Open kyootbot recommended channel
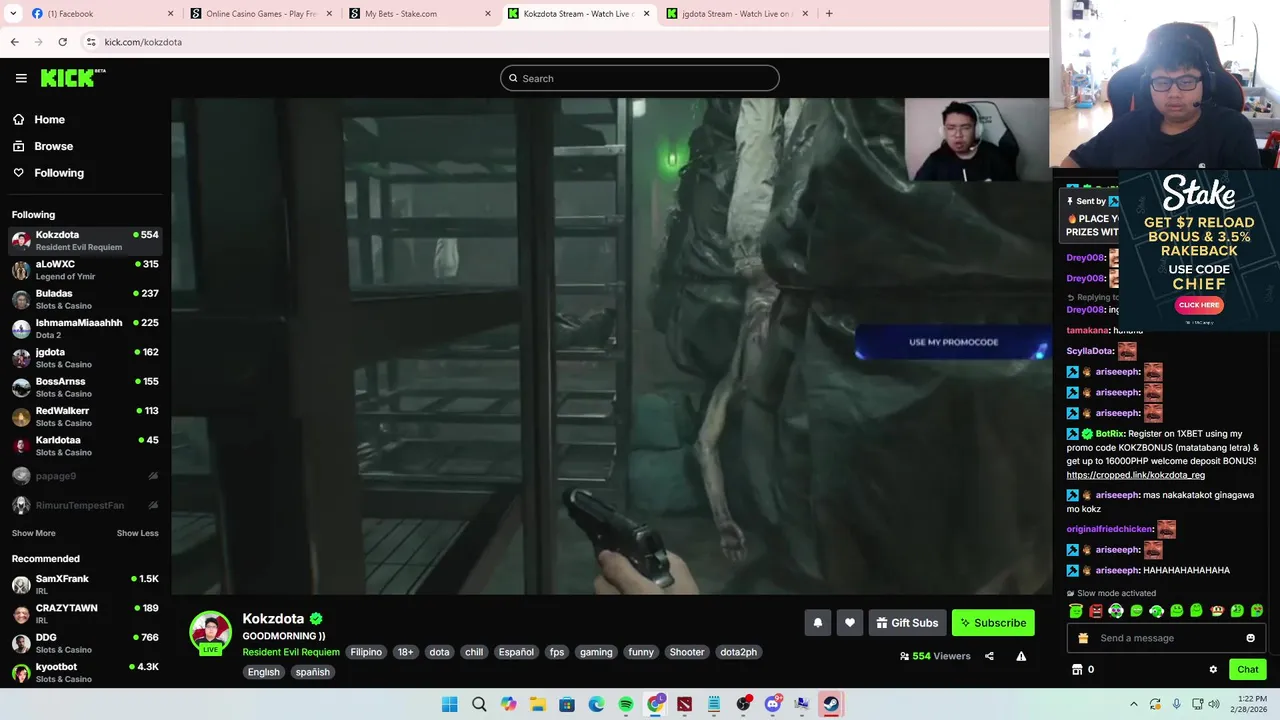This screenshot has height=720, width=1280. [x=85, y=672]
